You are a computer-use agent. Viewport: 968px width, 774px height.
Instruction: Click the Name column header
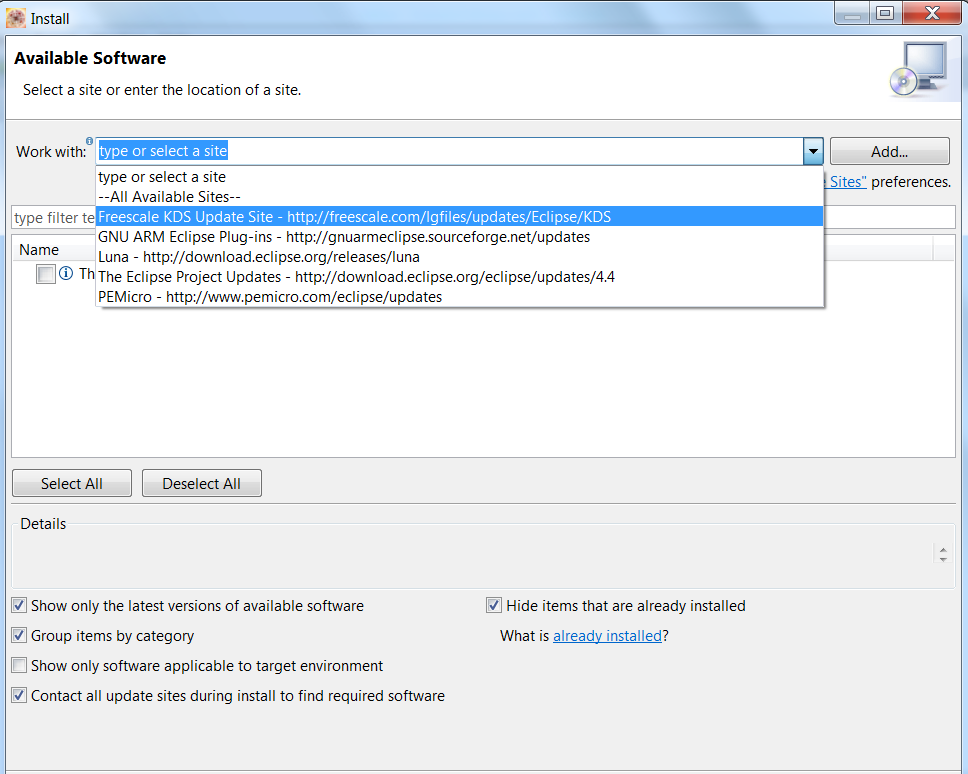click(39, 250)
